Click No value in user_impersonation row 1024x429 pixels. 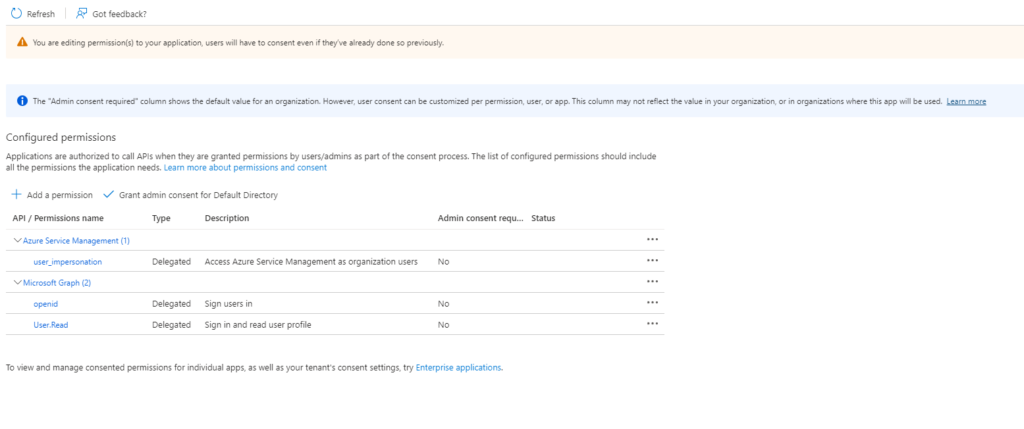click(x=443, y=262)
